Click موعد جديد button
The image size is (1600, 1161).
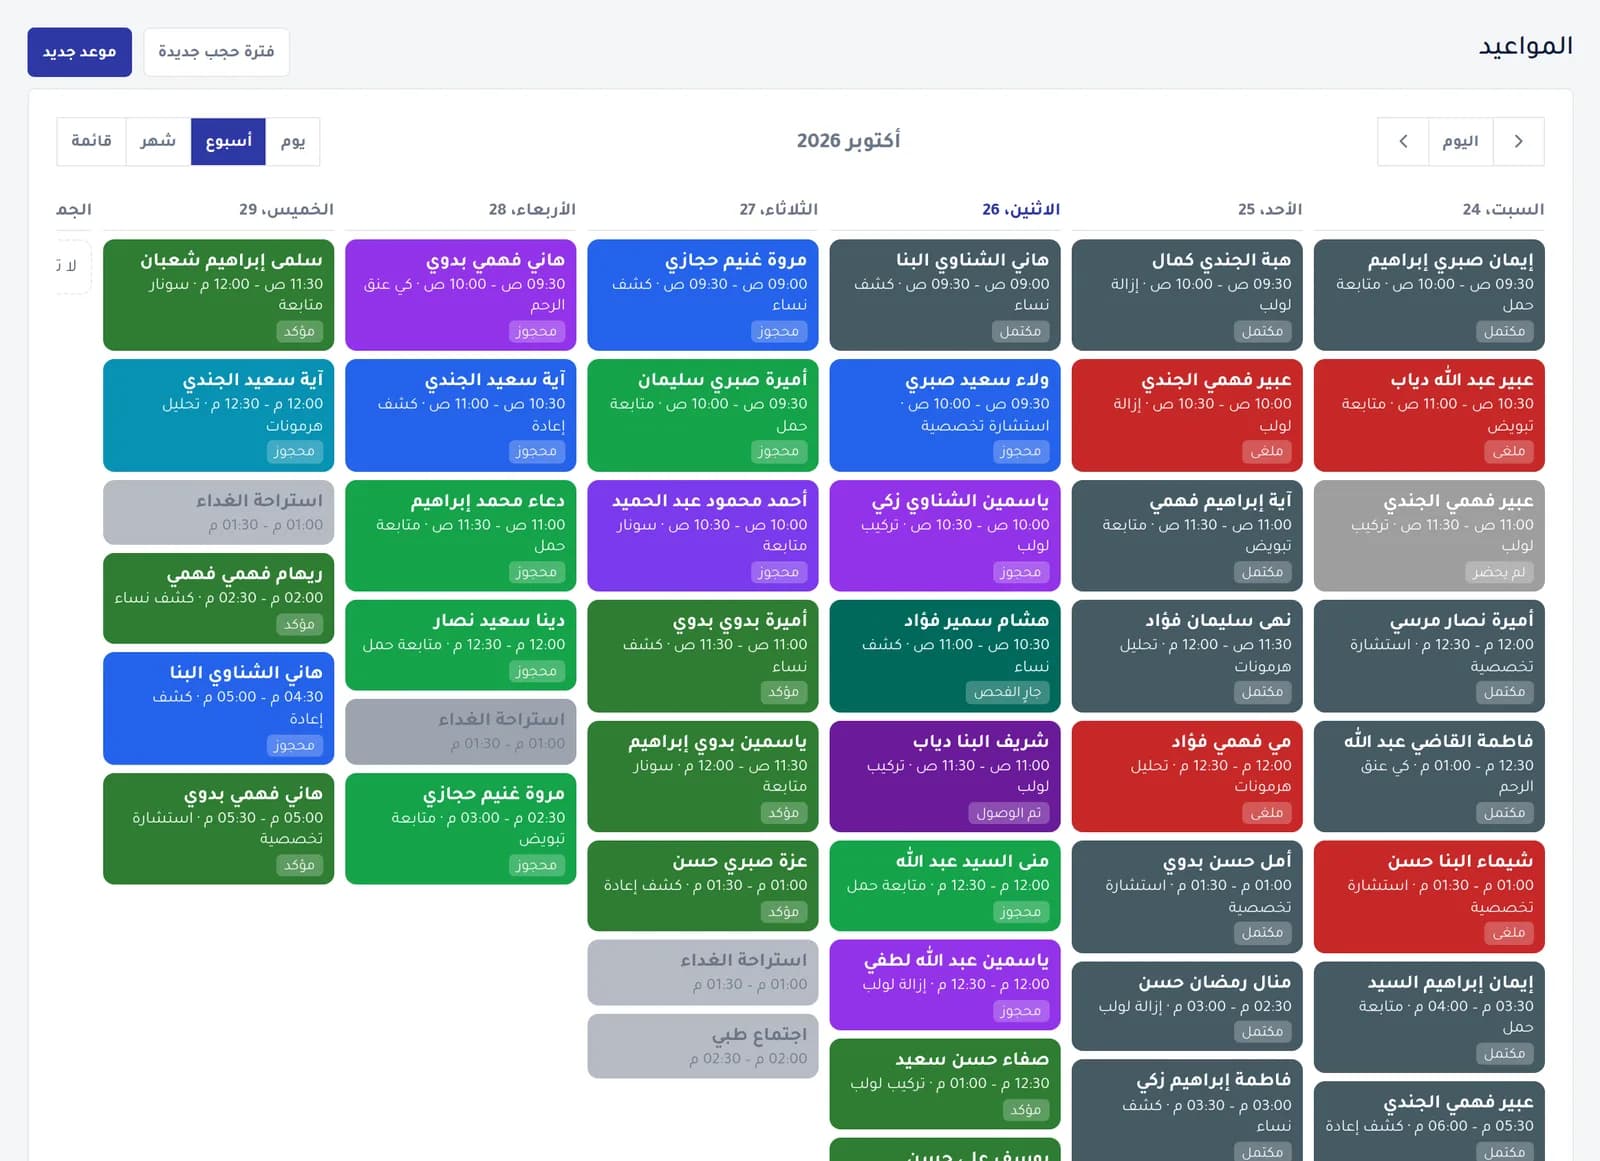pos(79,52)
